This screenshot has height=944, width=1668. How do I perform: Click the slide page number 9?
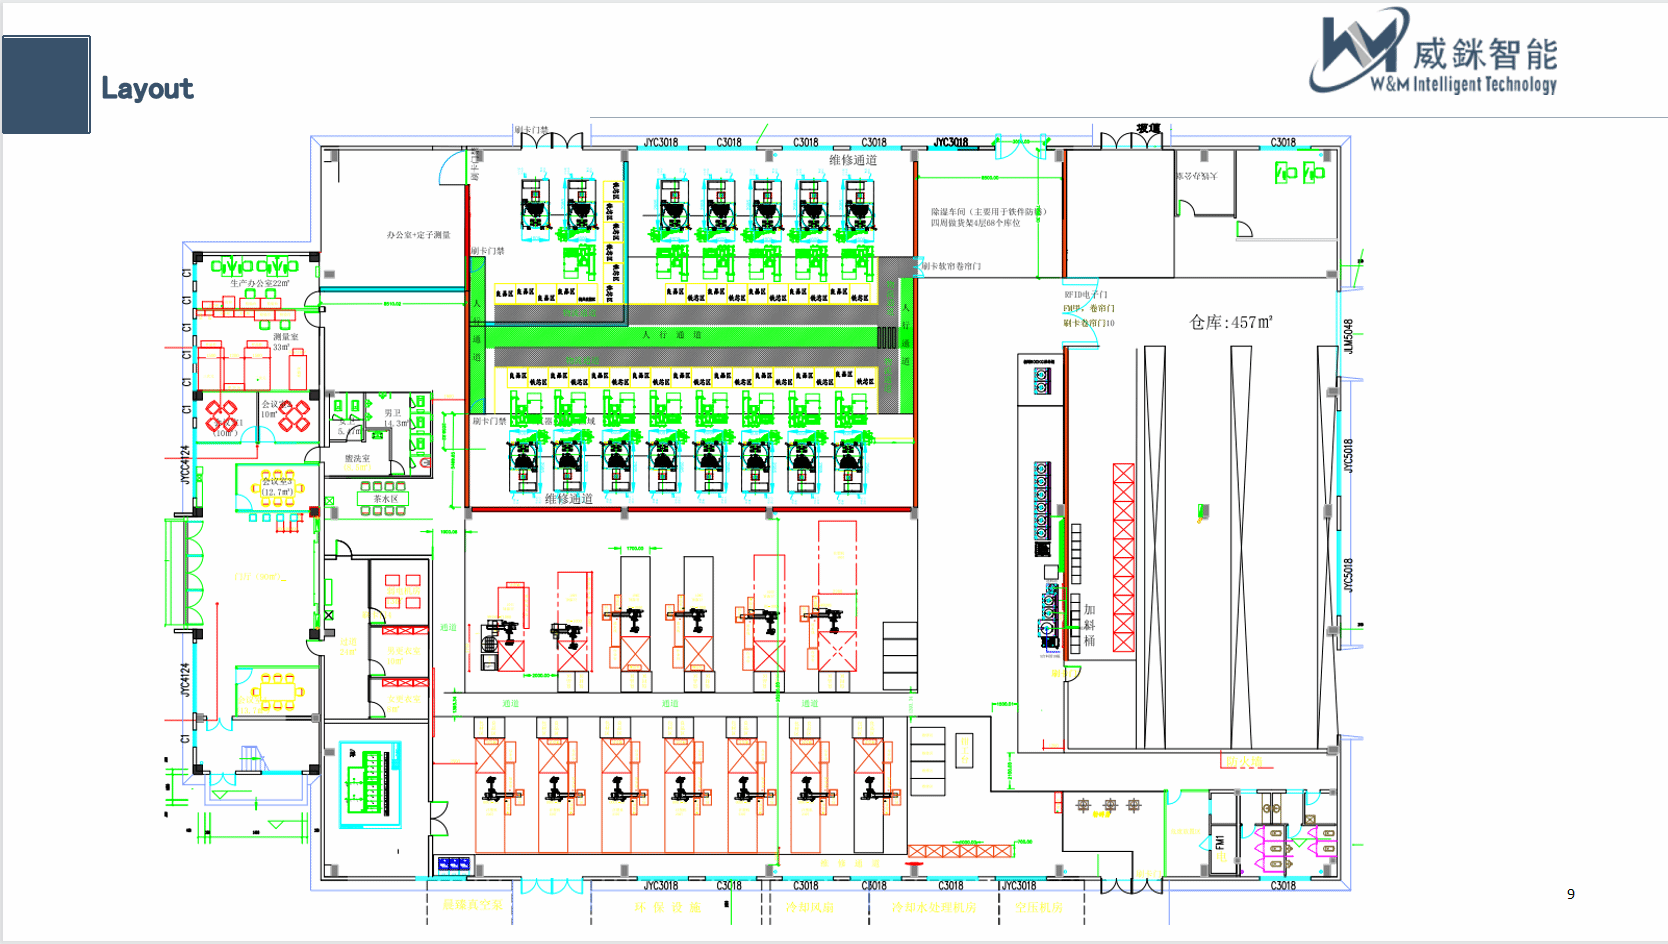(1570, 894)
